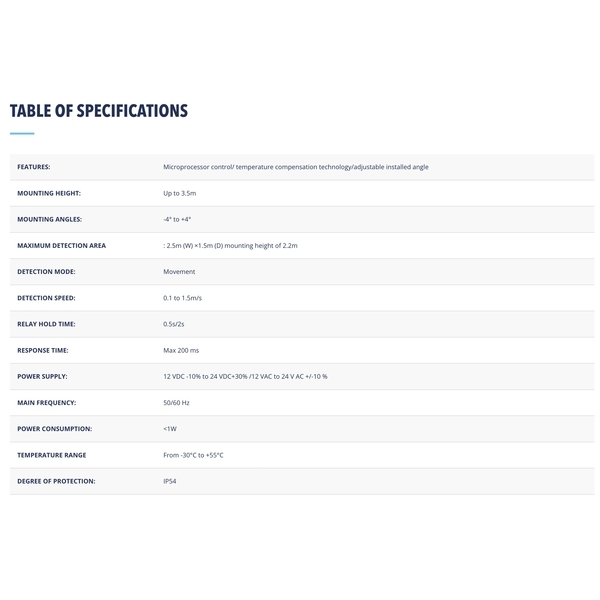The height and width of the screenshot is (600, 600).
Task: Click the "Movement" value
Action: click(179, 271)
